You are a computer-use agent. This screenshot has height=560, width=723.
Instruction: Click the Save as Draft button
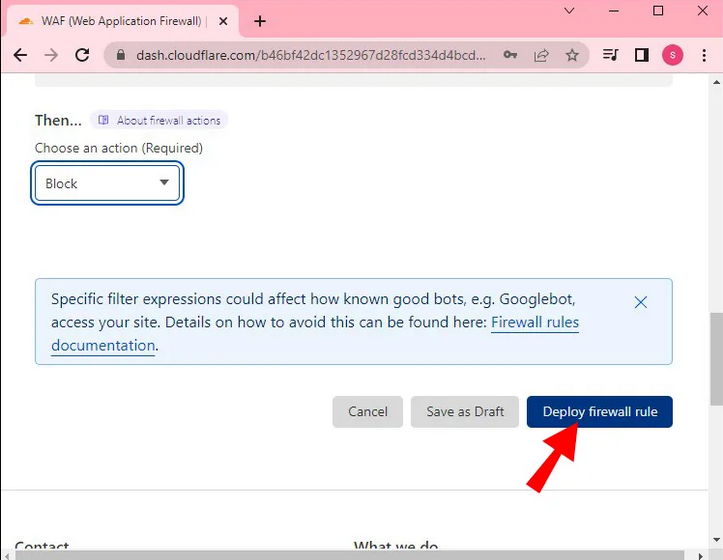[x=465, y=412]
